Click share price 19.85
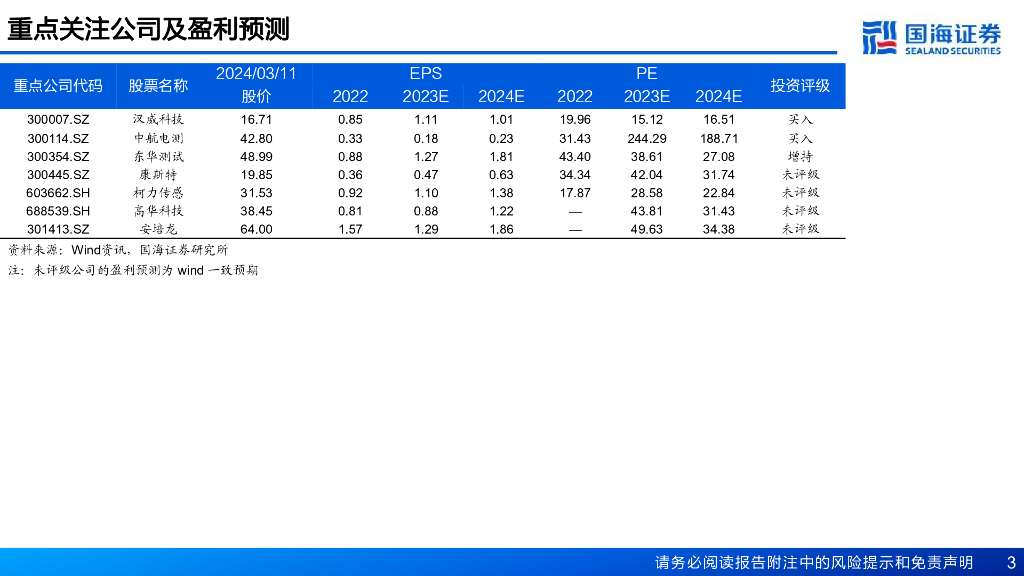The width and height of the screenshot is (1024, 576). (x=256, y=175)
